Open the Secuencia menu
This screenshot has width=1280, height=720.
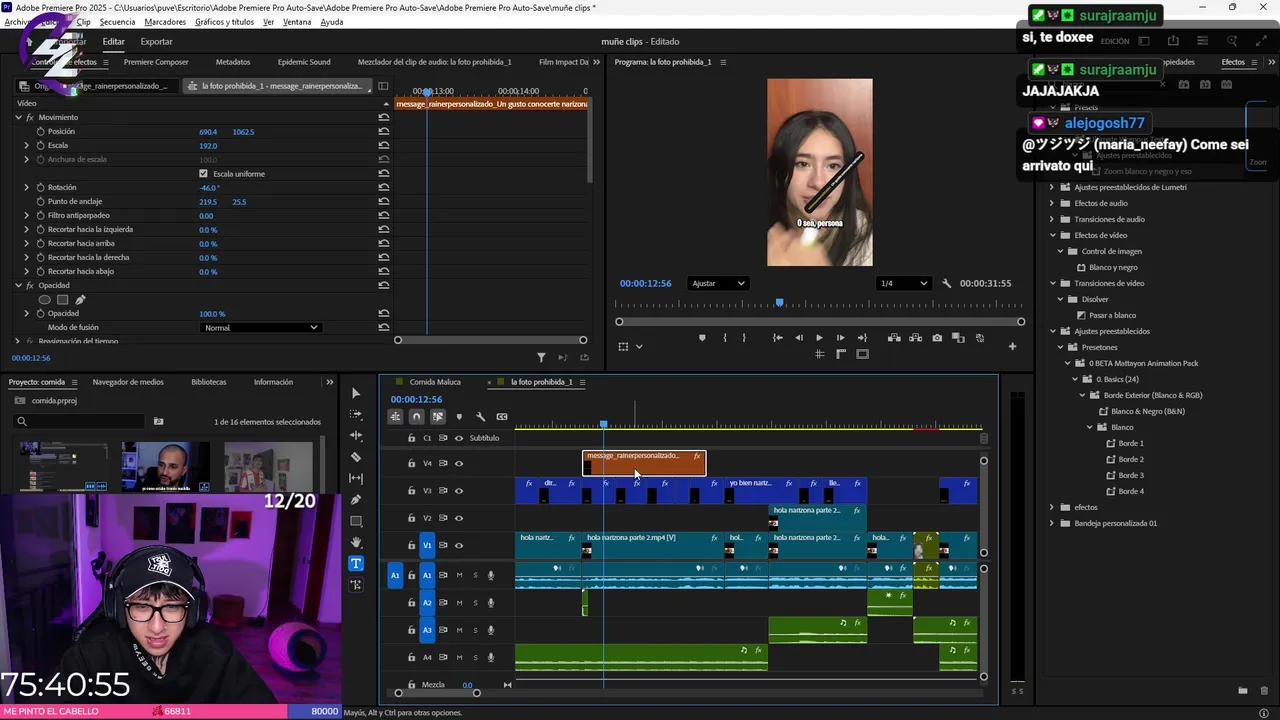pos(117,22)
